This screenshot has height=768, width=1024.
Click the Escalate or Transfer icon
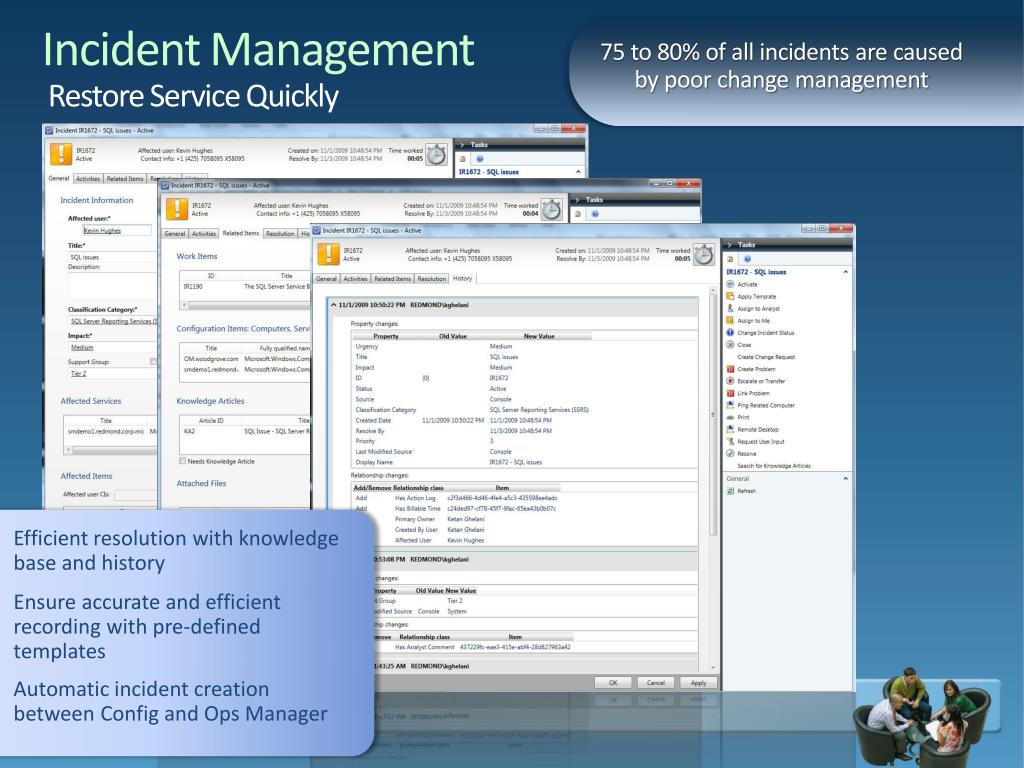click(730, 381)
